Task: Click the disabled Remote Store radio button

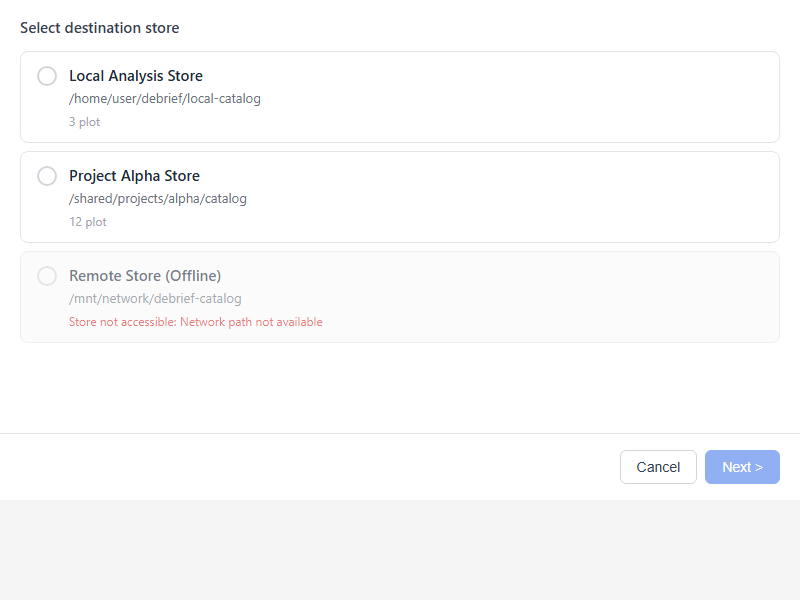Action: point(47,276)
